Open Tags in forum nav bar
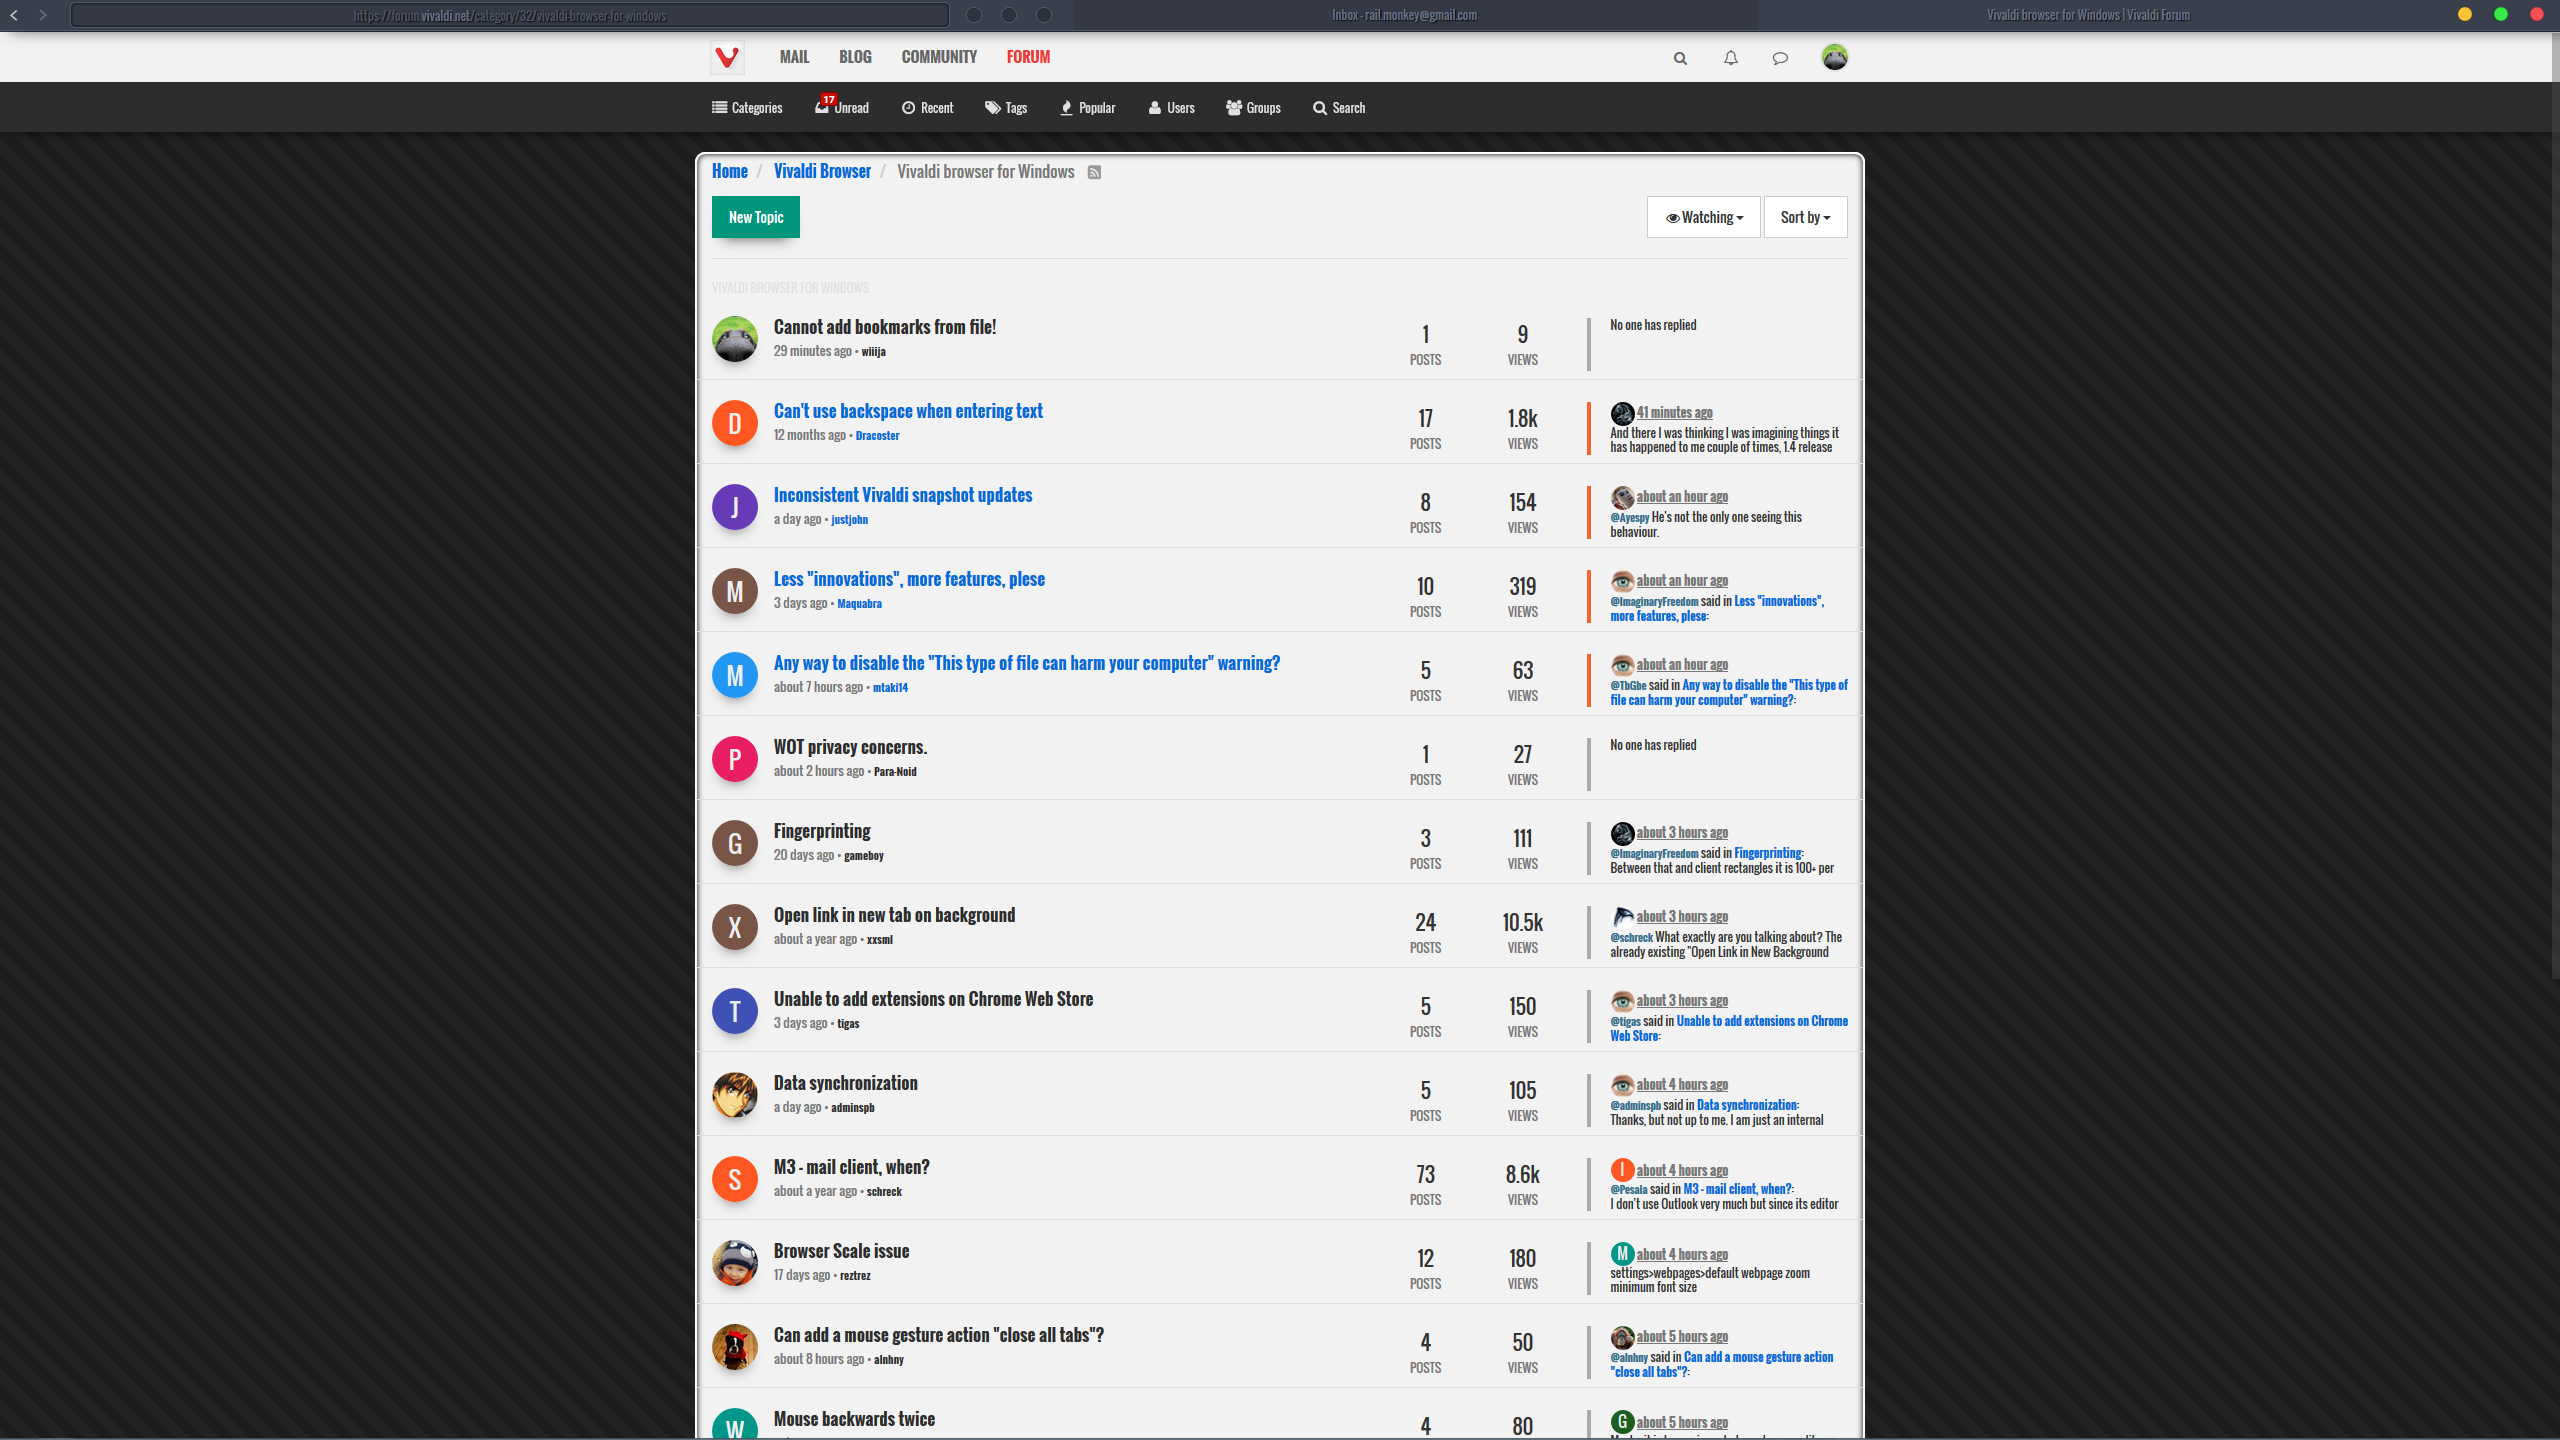This screenshot has width=2560, height=1440. [x=1006, y=108]
